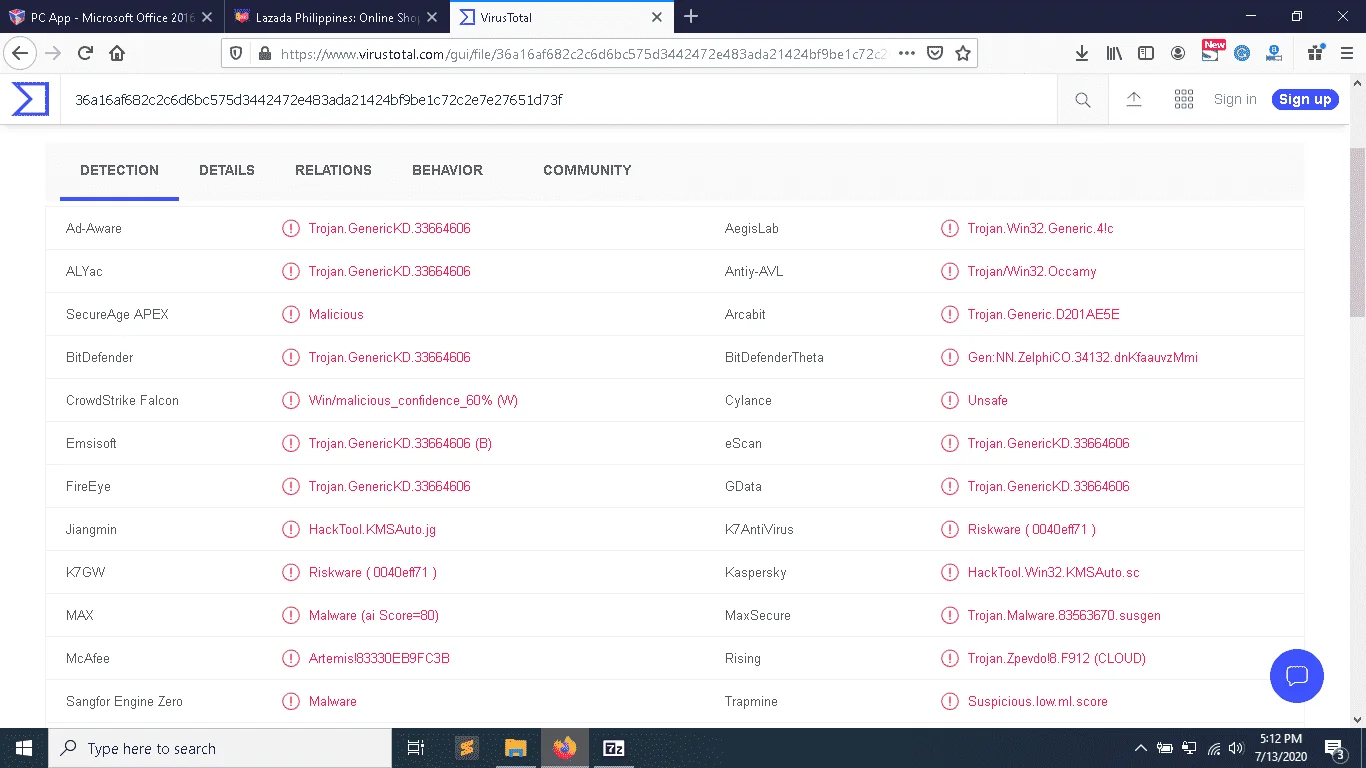The width and height of the screenshot is (1366, 768).
Task: Expand hidden system tray icons chevron
Action: coord(1140,748)
